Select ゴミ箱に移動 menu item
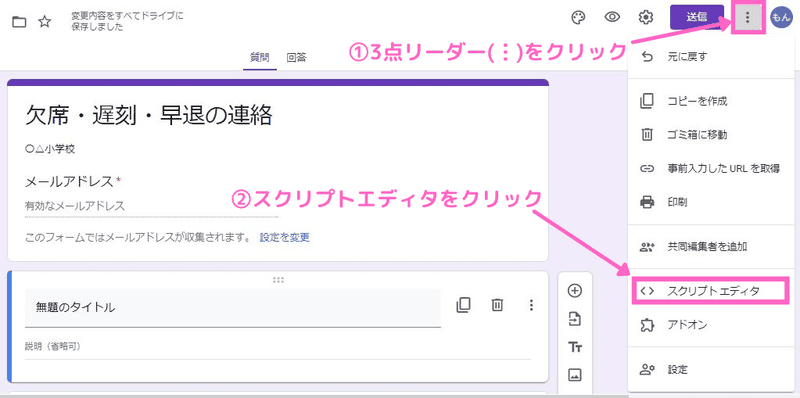Image resolution: width=800 pixels, height=398 pixels. pyautogui.click(x=711, y=135)
